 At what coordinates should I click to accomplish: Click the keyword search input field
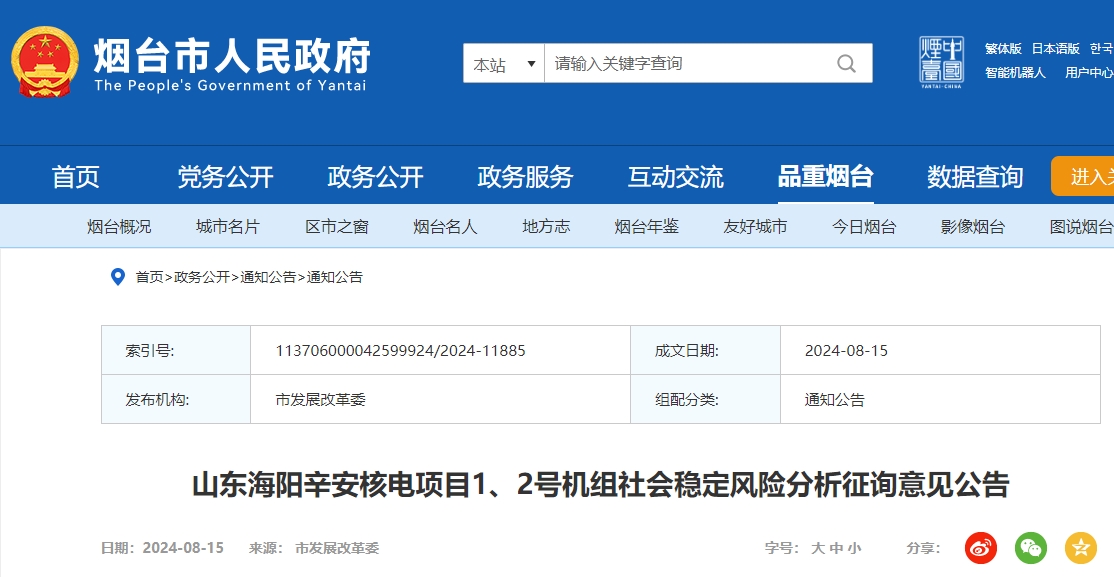pos(690,64)
